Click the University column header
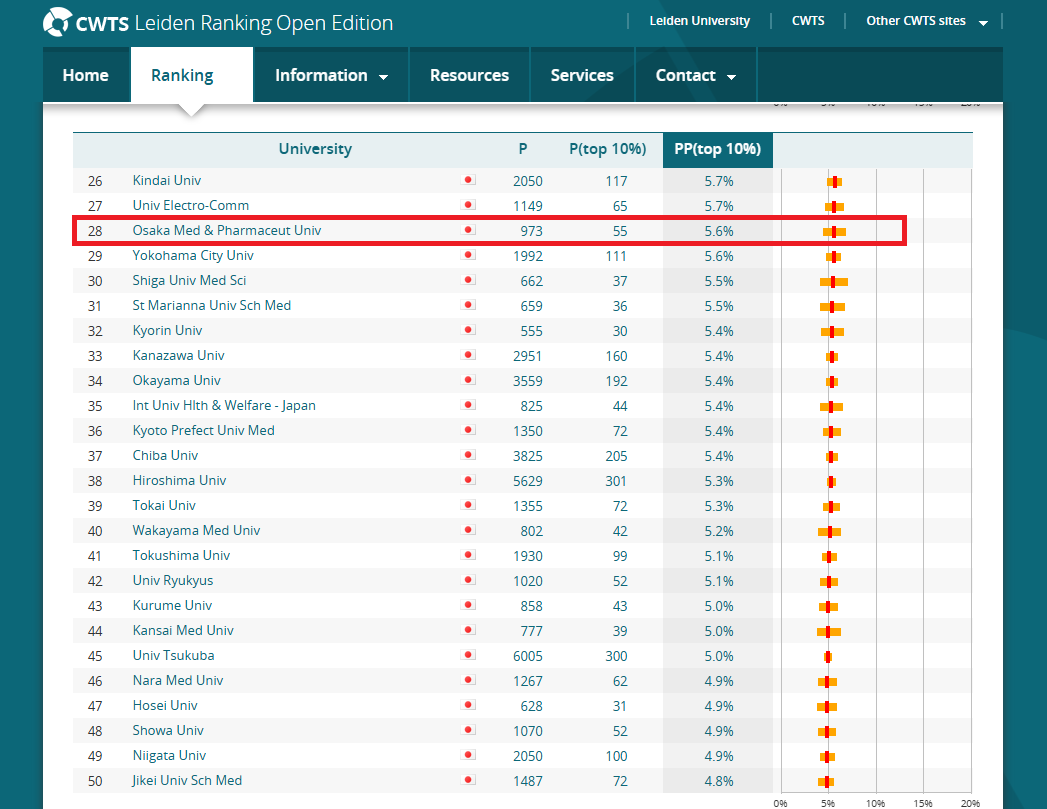The width and height of the screenshot is (1047, 809). point(315,149)
